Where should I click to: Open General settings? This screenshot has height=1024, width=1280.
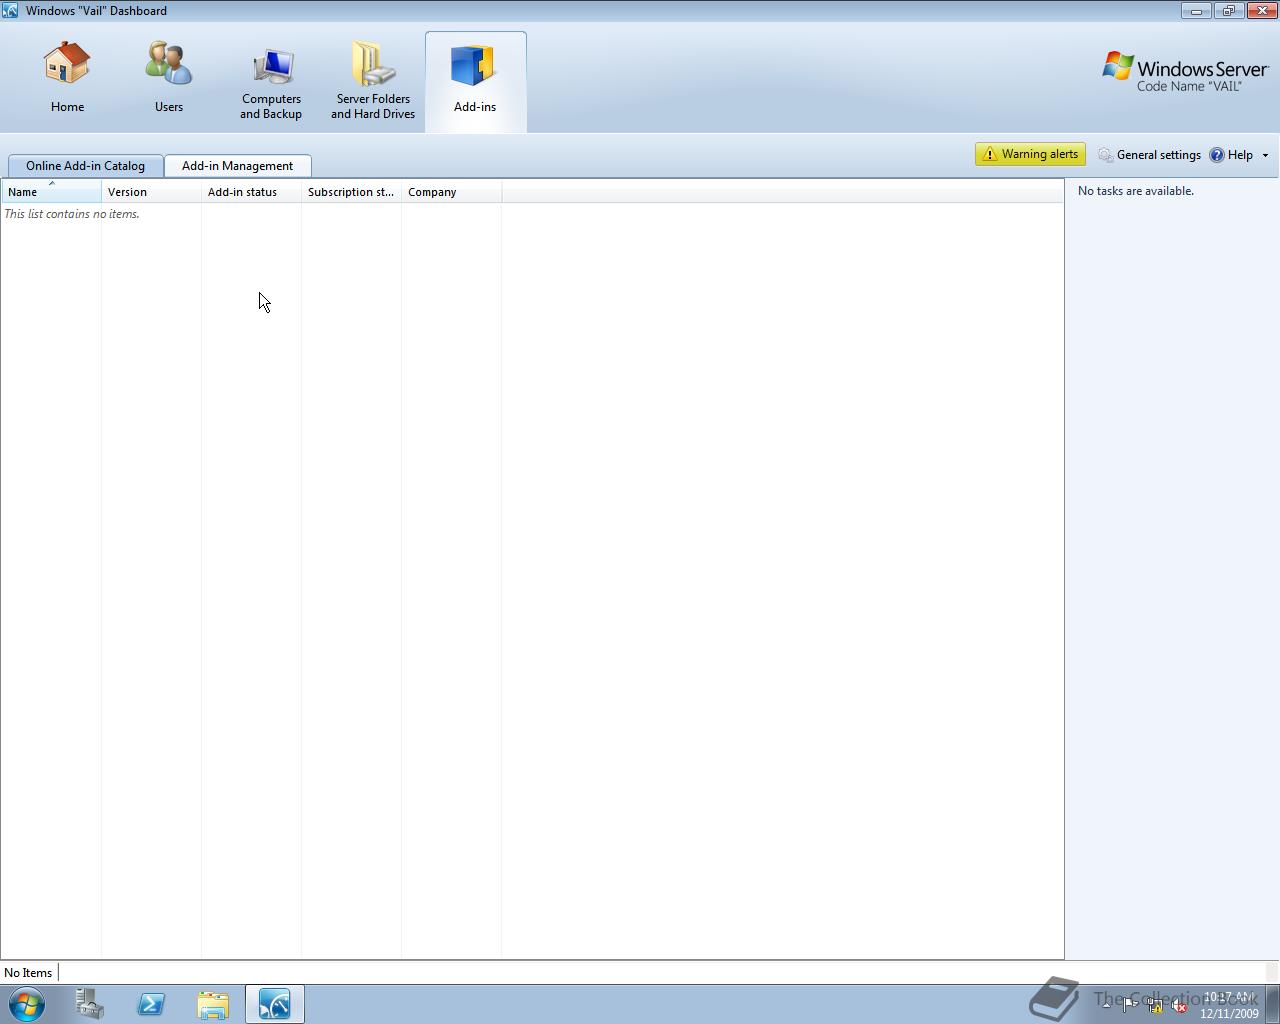click(1149, 155)
